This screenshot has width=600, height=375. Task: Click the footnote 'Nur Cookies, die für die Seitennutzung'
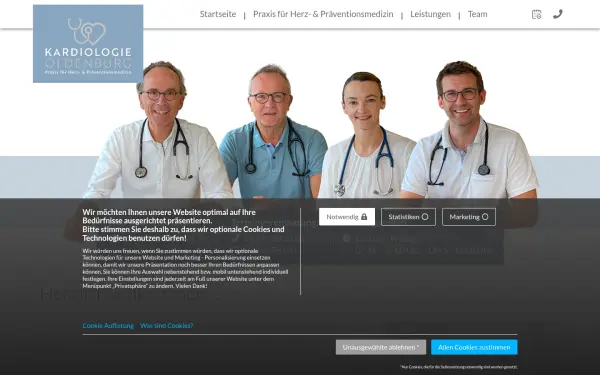(x=459, y=367)
